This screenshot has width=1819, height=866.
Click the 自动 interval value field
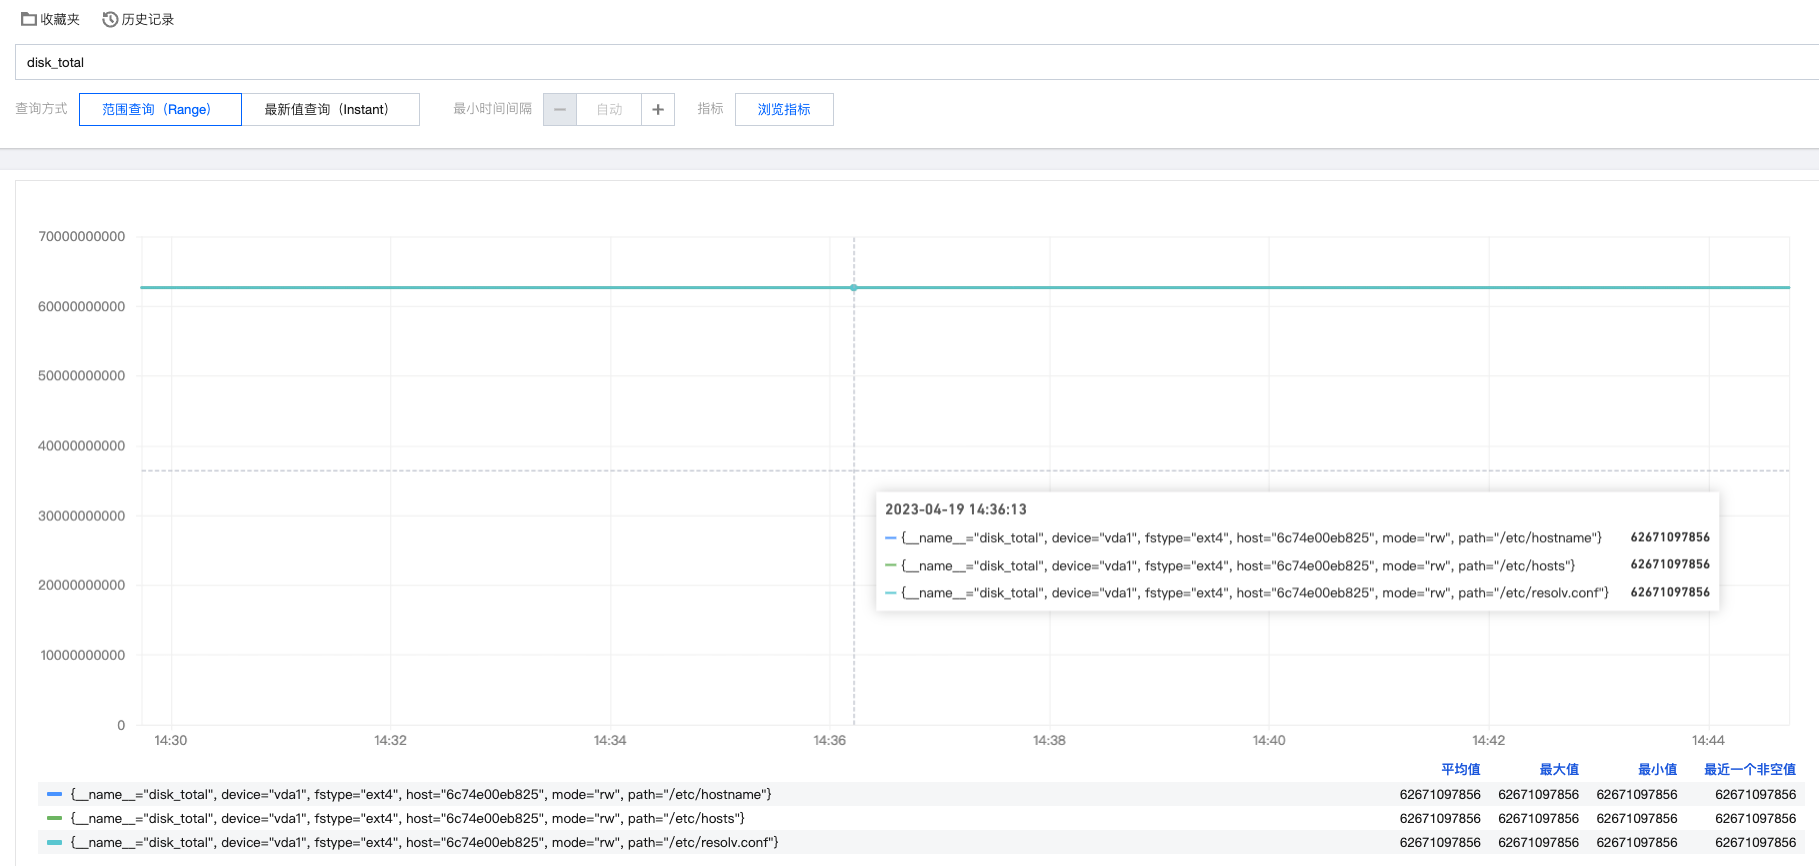[609, 109]
